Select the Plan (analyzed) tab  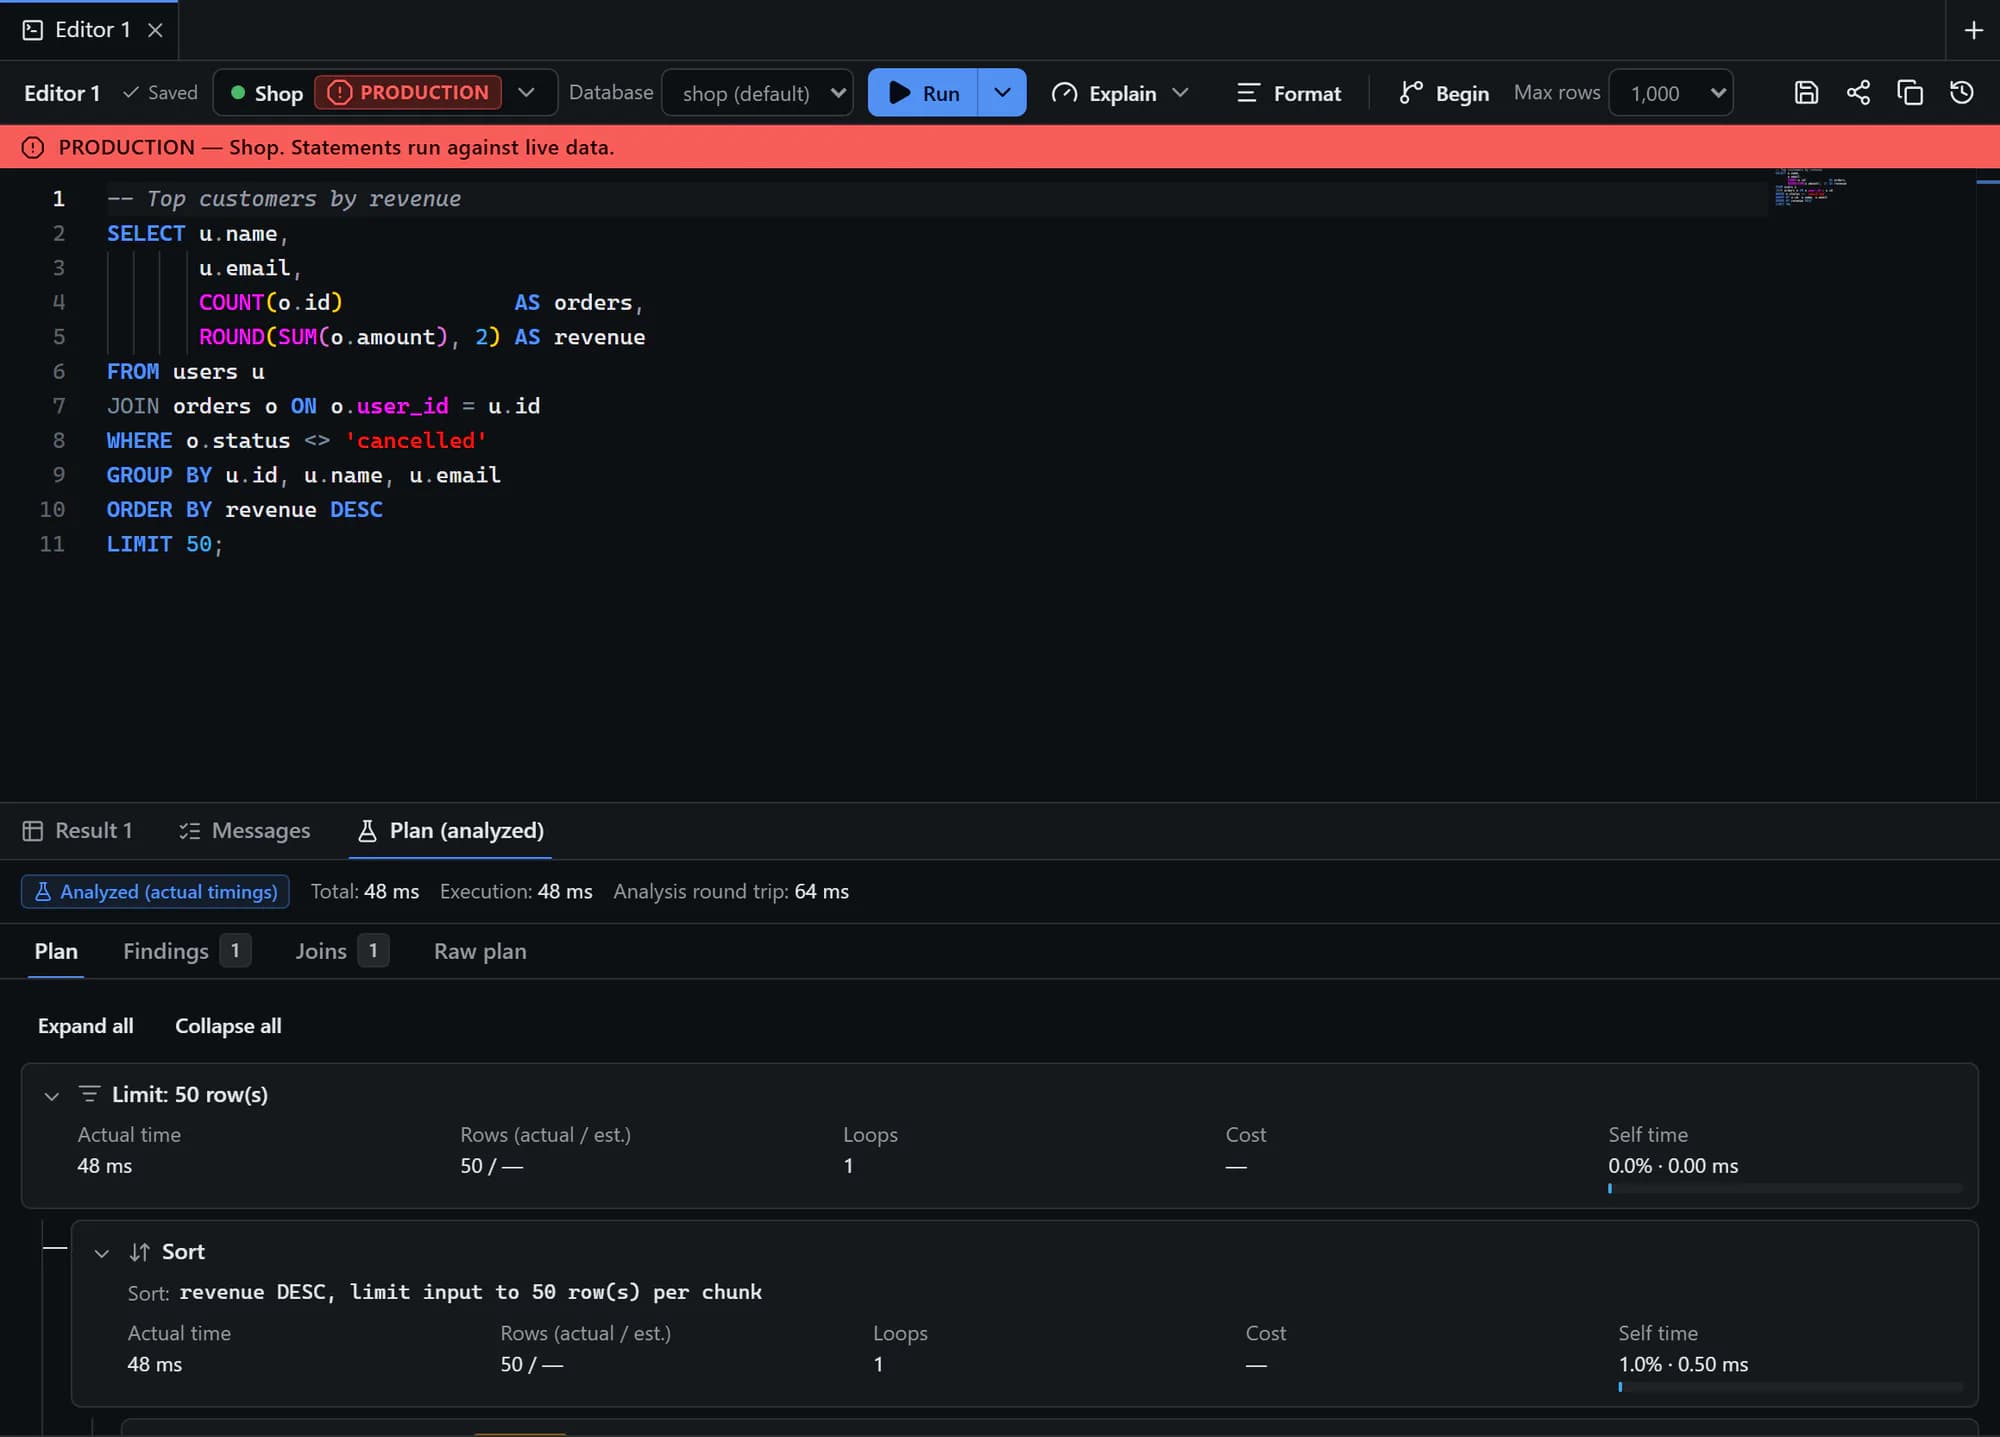coord(450,831)
